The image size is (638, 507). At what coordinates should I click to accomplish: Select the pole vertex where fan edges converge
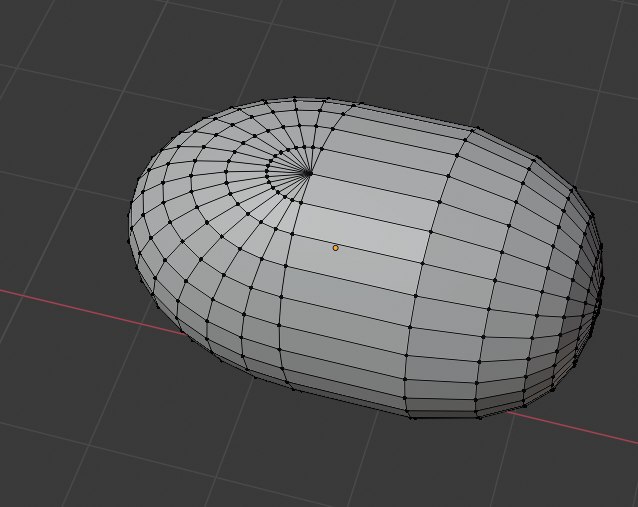click(309, 174)
